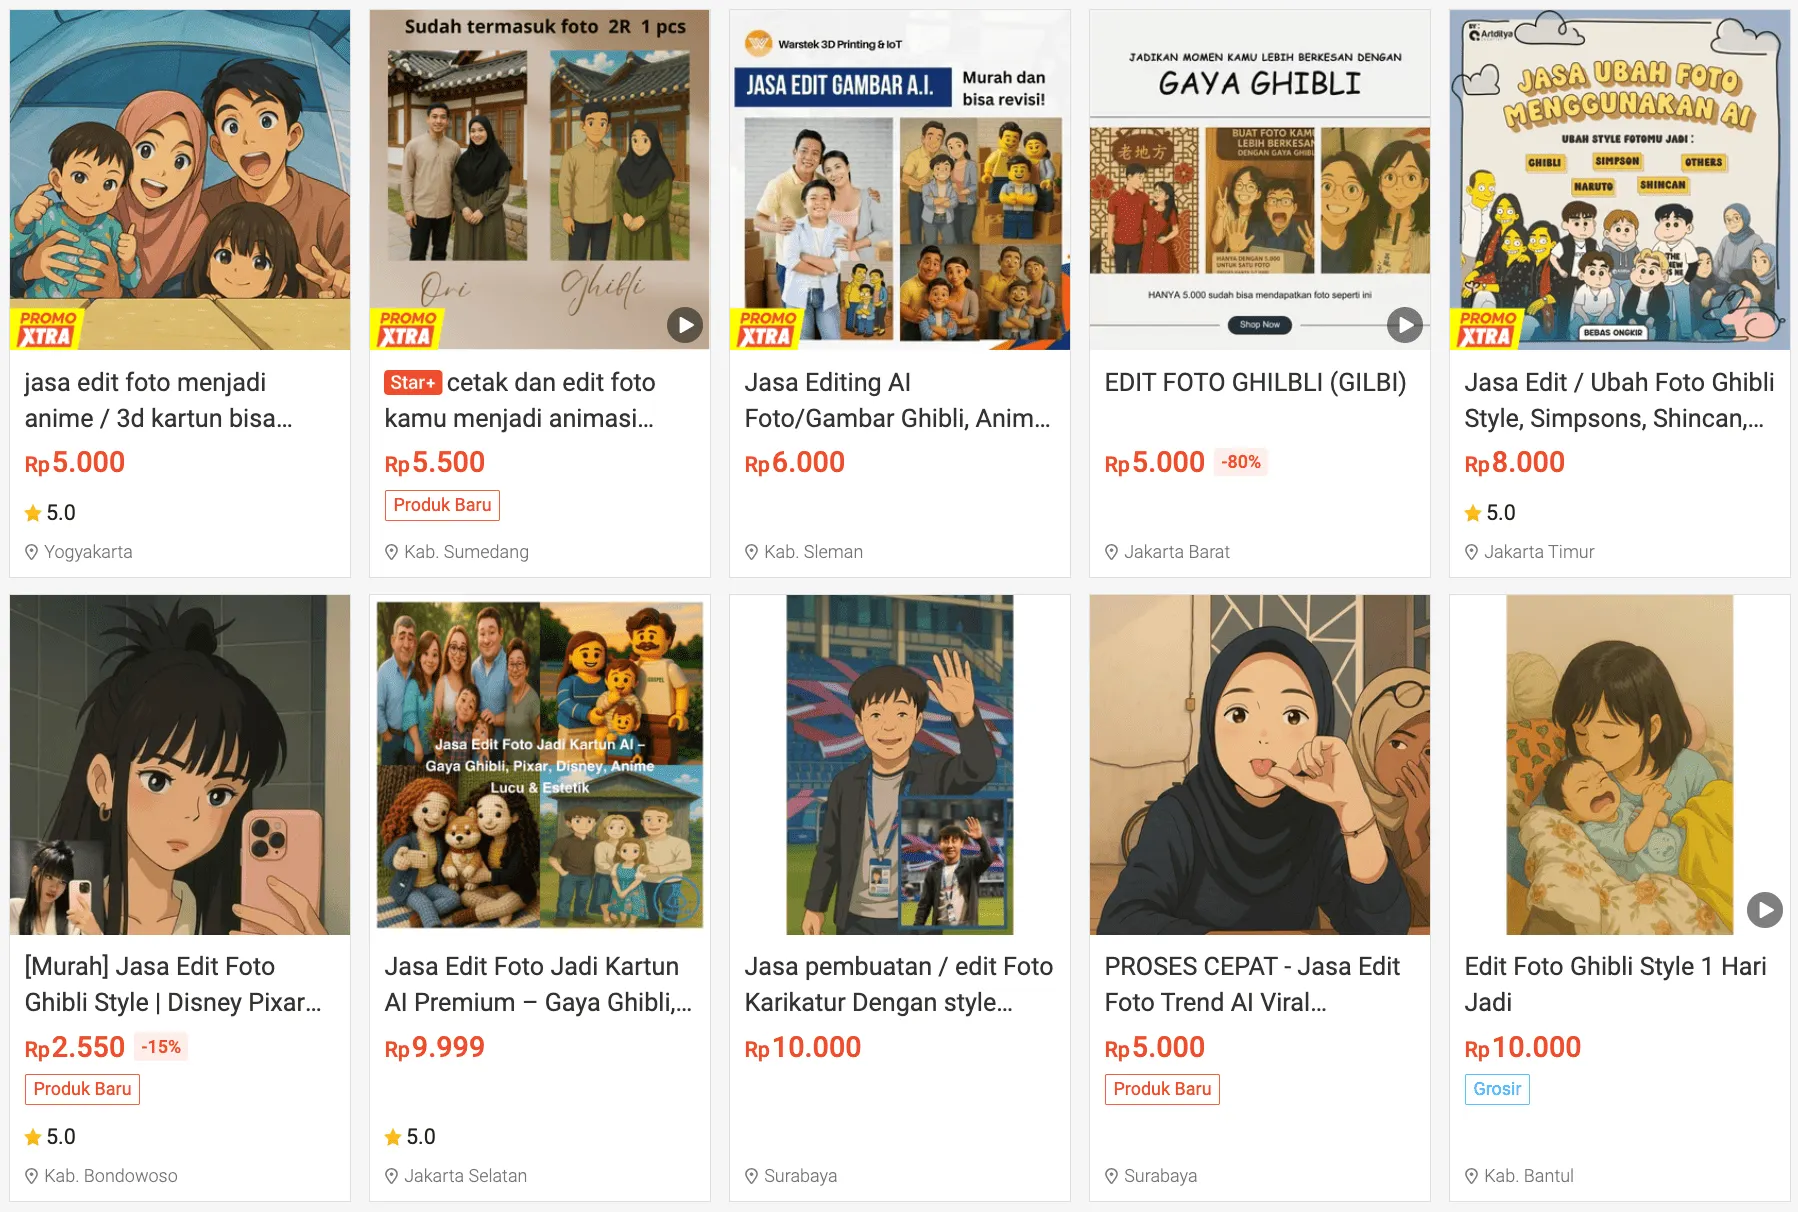Click the -80% discount badge

pos(1241,462)
